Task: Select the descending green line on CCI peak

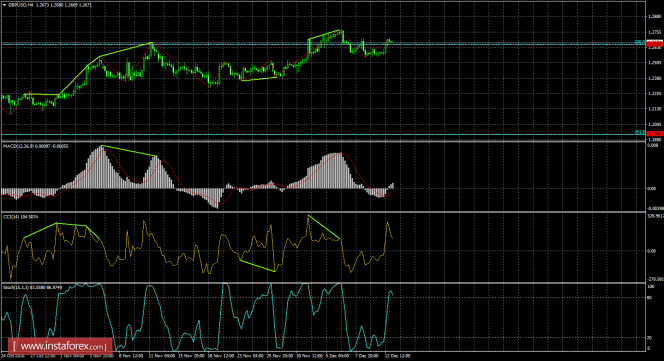Action: pyautogui.click(x=324, y=228)
